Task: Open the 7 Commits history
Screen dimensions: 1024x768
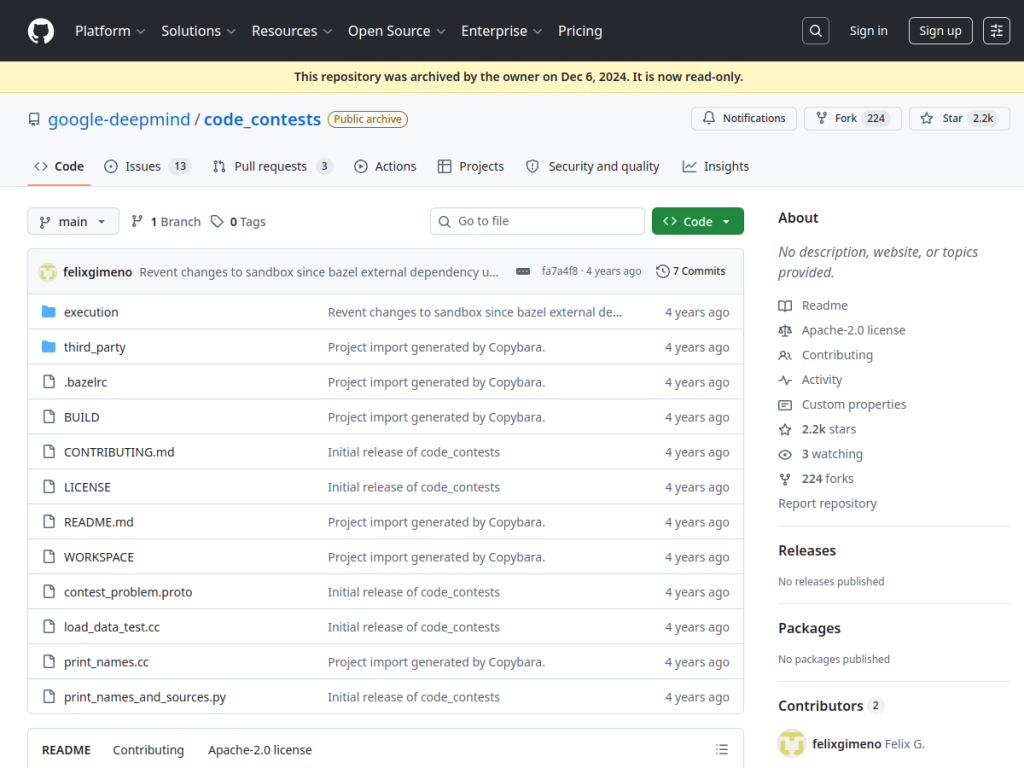Action: click(690, 271)
